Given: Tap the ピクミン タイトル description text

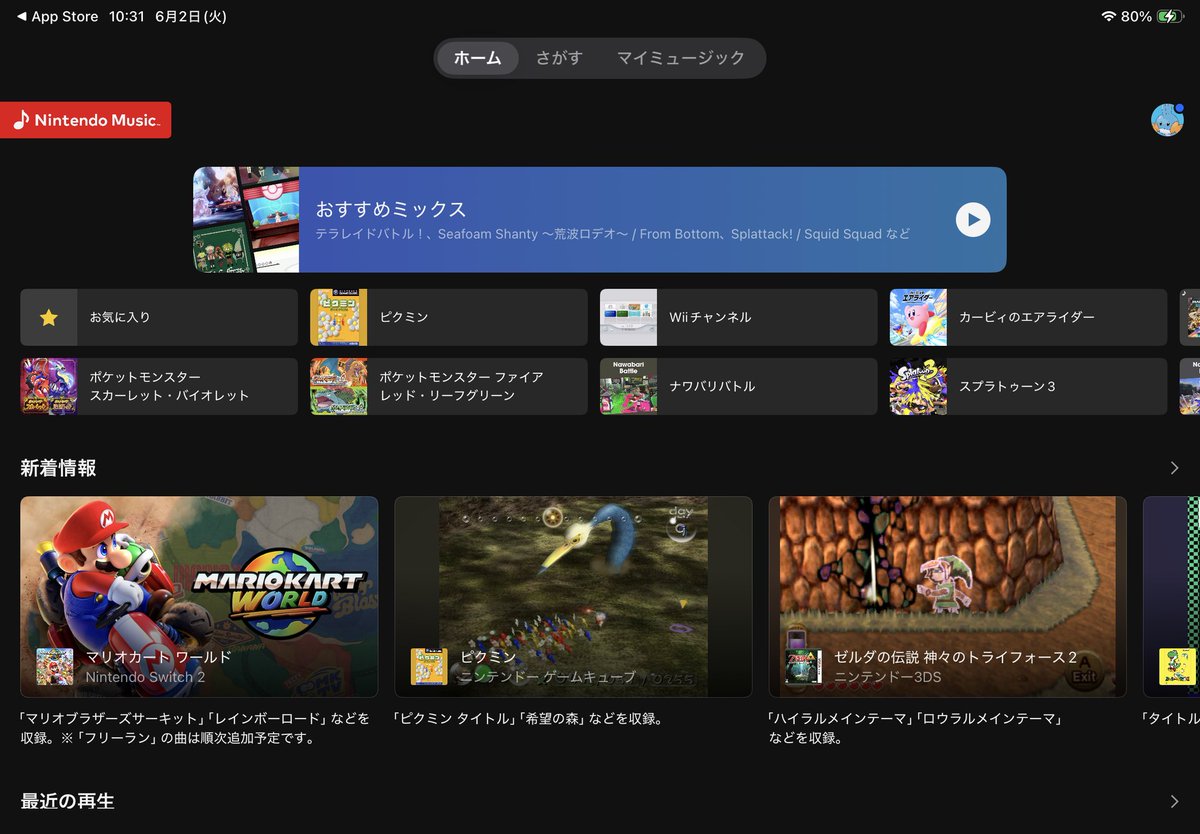Looking at the screenshot, I should 529,718.
